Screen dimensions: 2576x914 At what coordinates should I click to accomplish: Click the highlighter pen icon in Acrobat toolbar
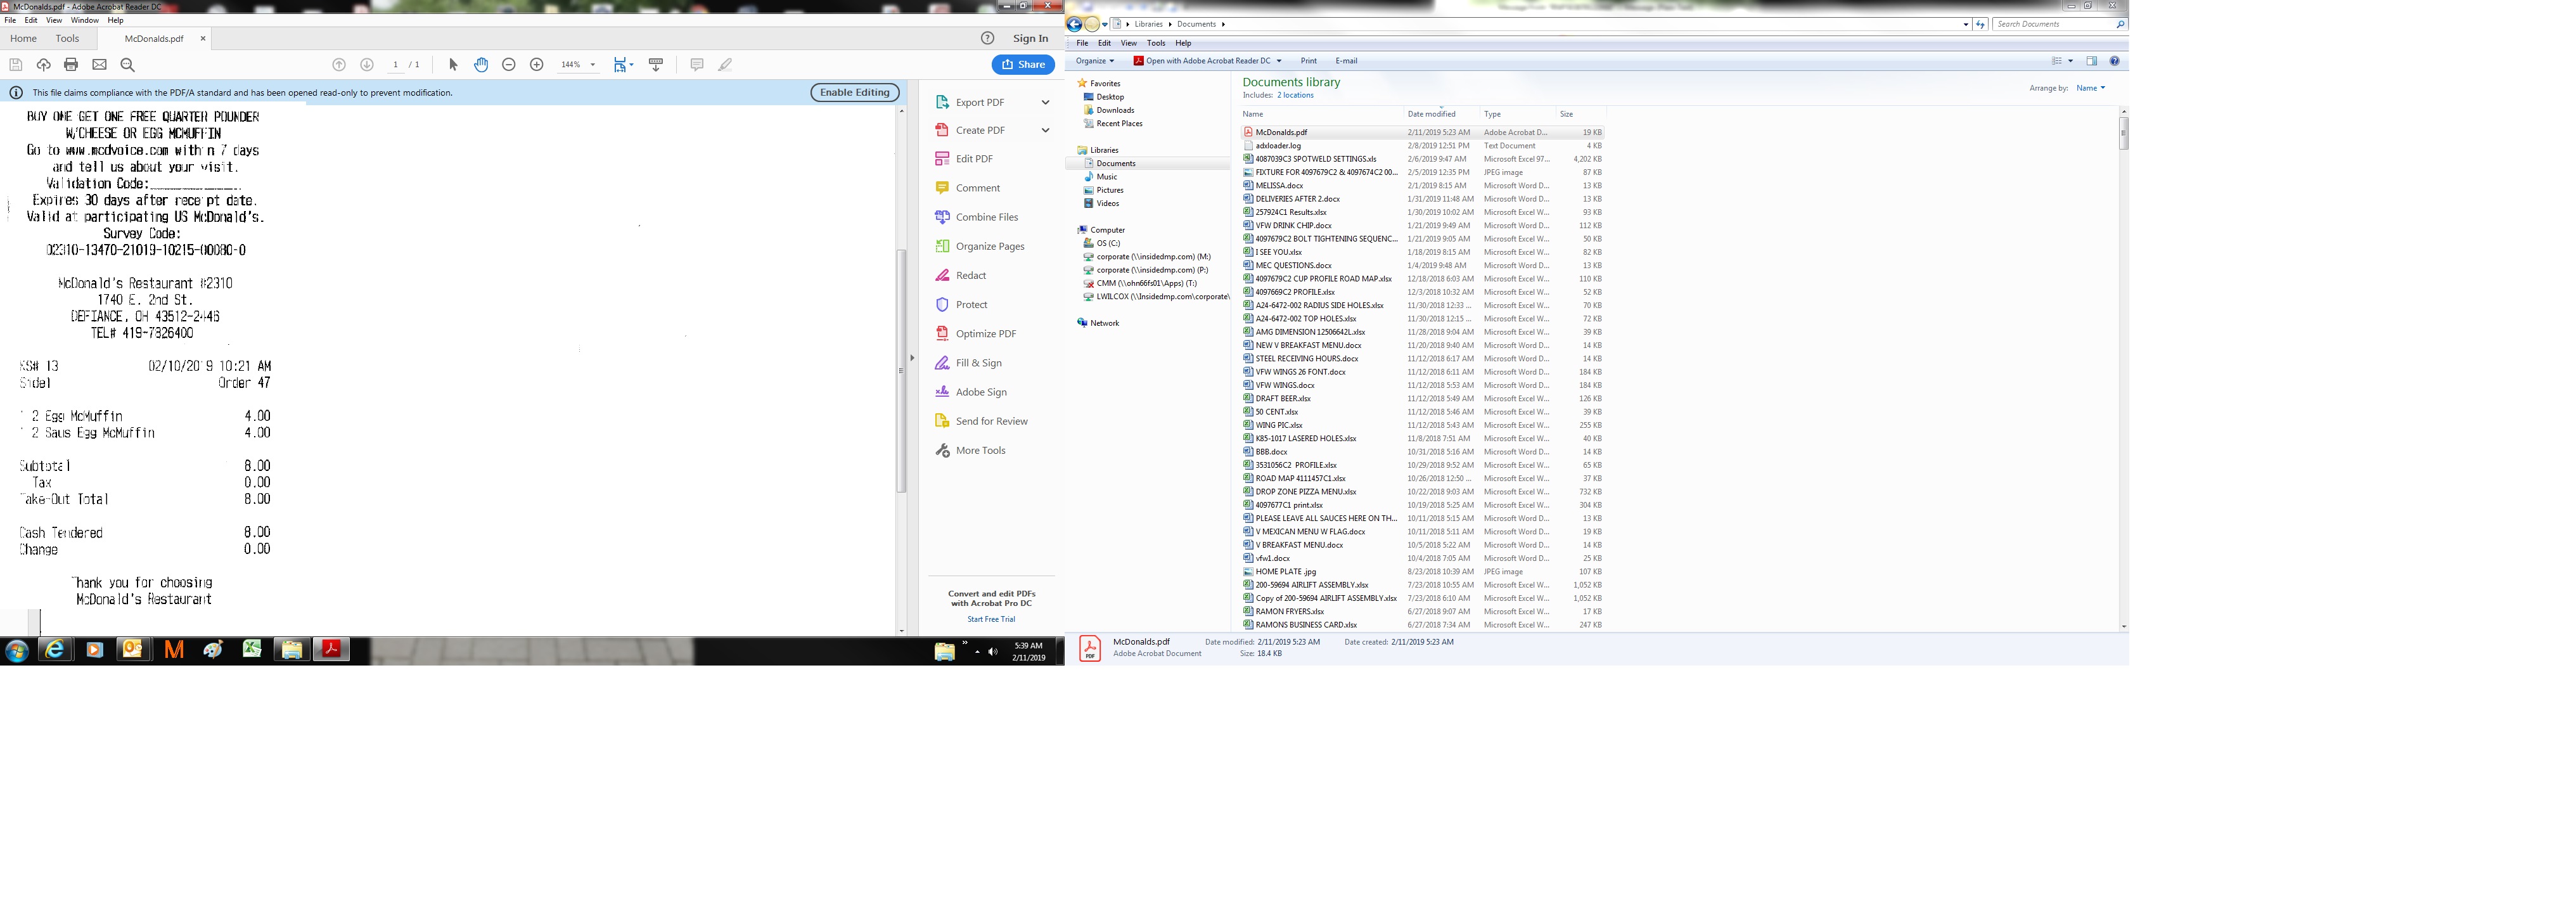click(725, 65)
